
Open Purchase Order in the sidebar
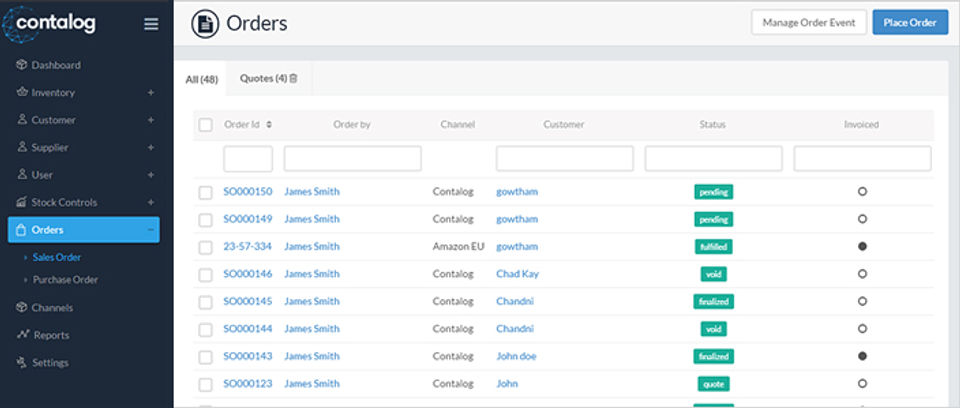pos(65,280)
